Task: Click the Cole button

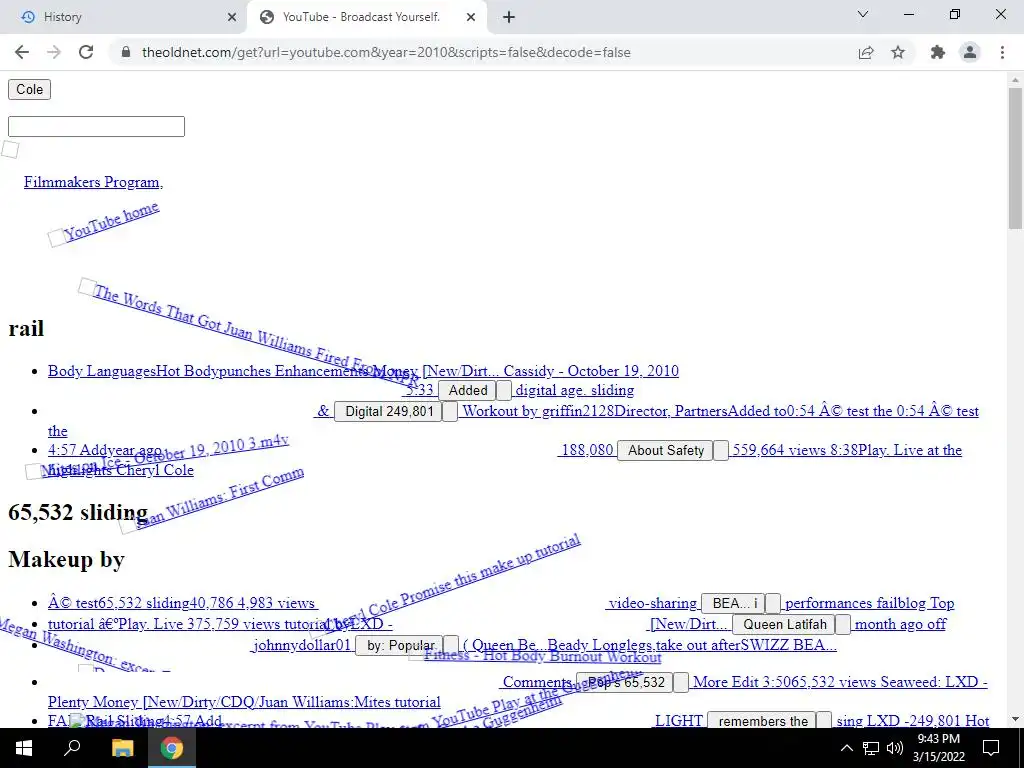Action: 29,89
